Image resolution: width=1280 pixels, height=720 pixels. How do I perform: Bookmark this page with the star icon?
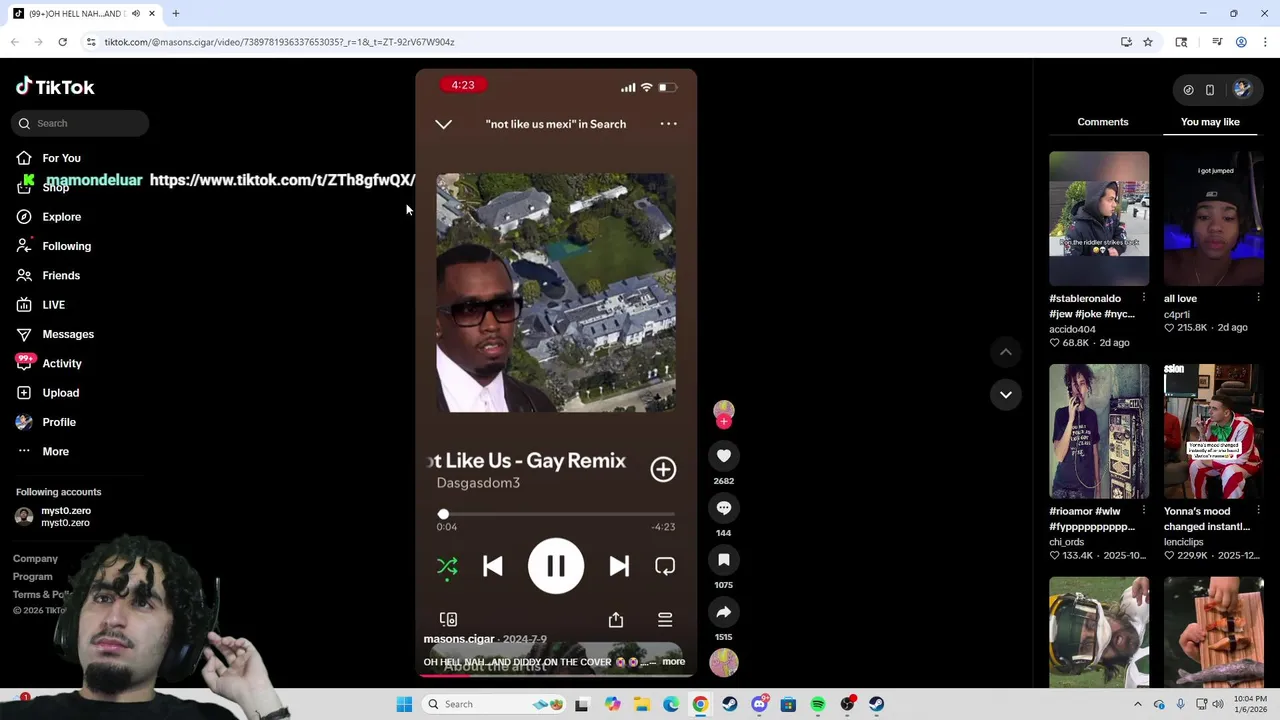pos(1148,42)
